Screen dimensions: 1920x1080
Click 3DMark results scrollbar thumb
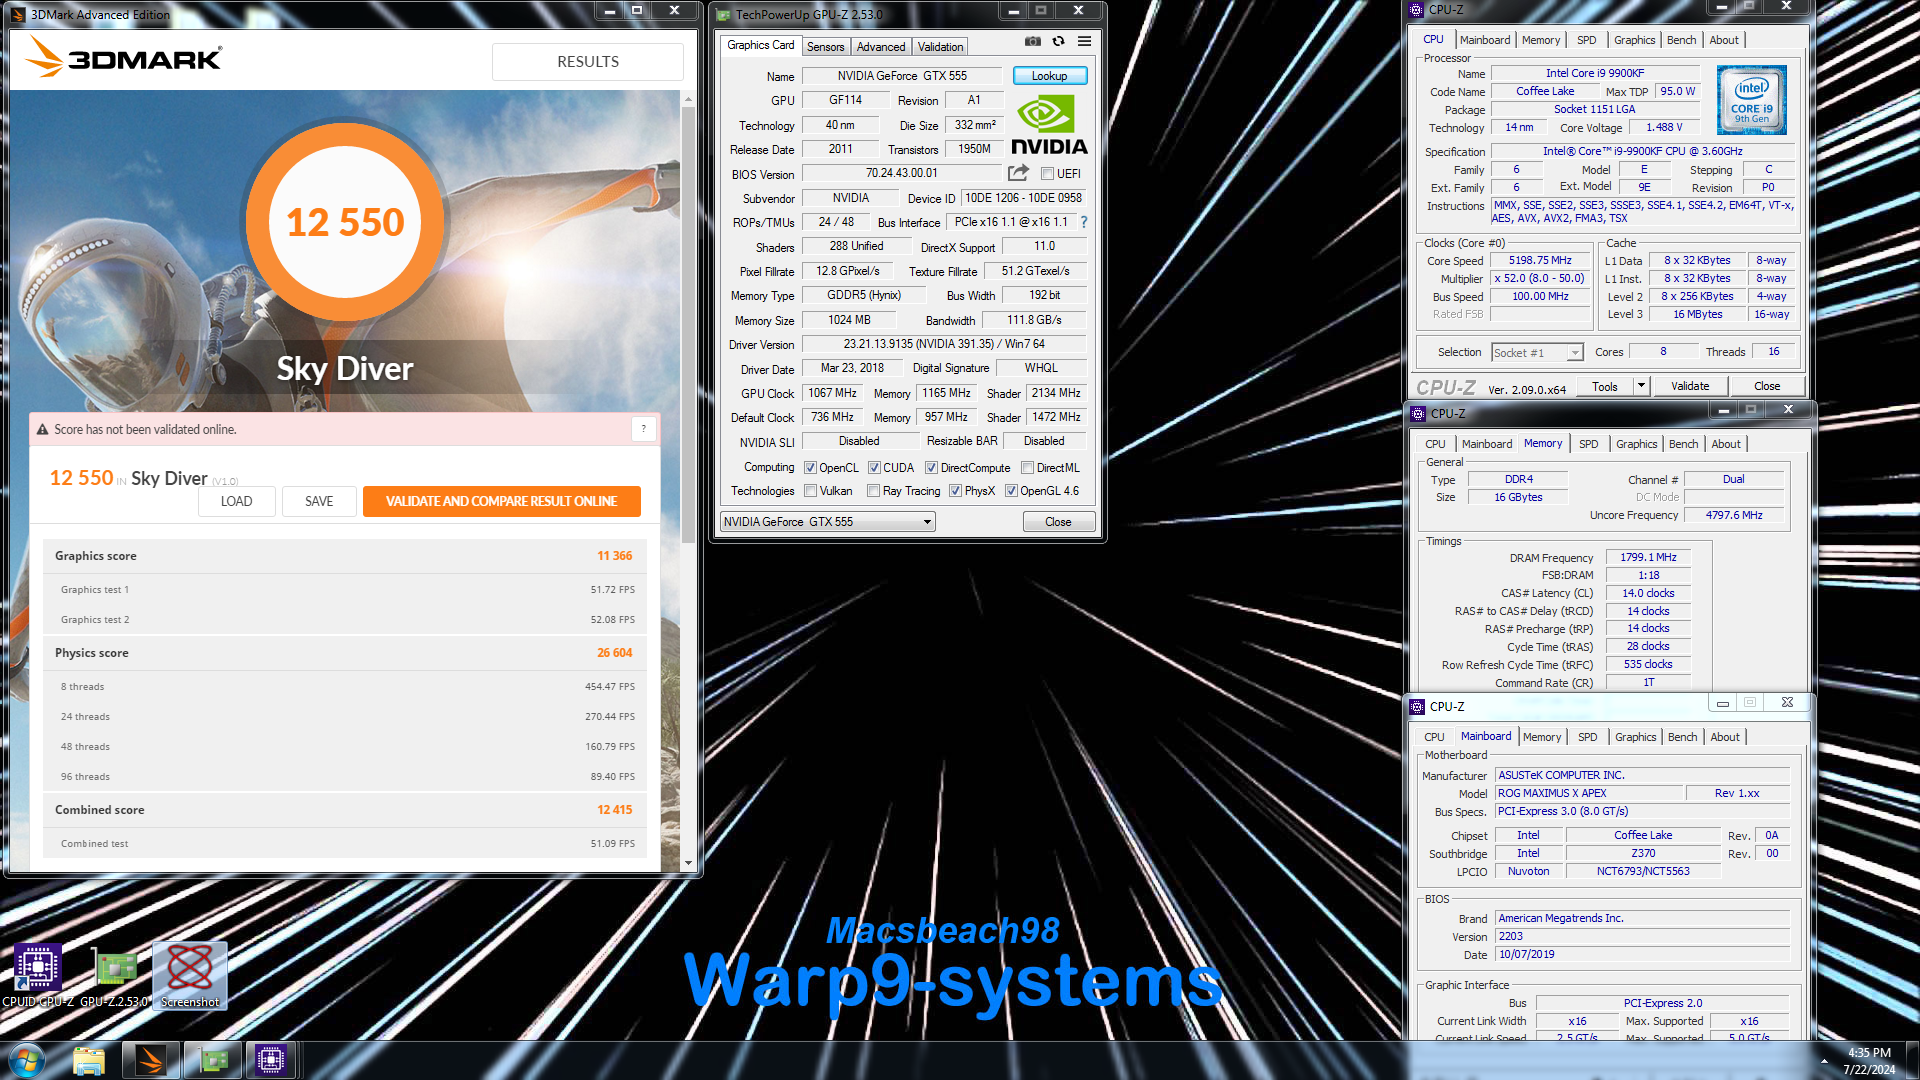(688, 325)
